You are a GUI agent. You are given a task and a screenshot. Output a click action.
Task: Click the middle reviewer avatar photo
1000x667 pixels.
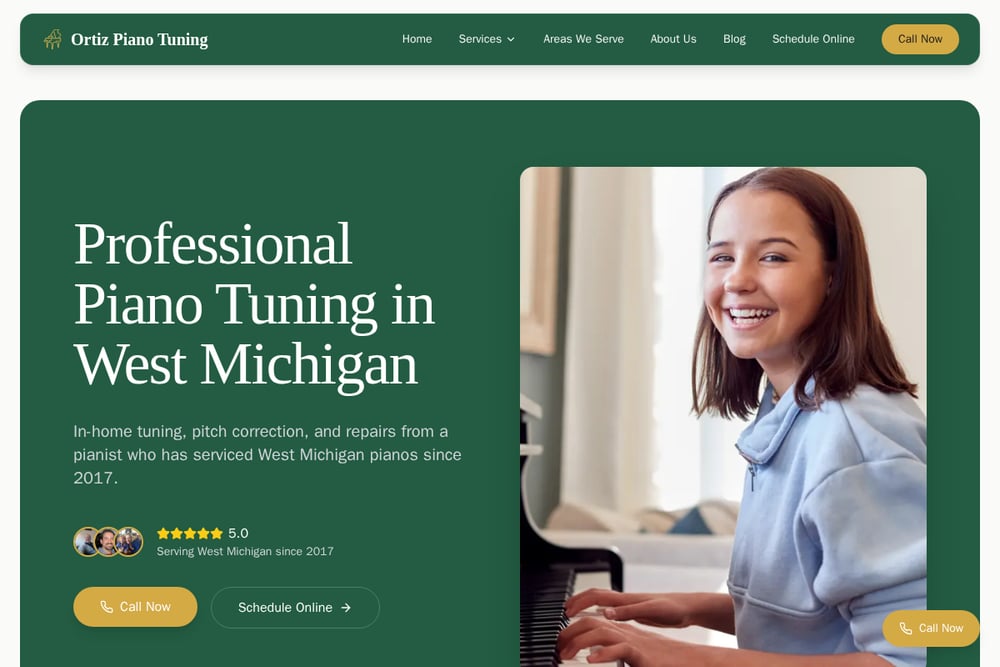coord(107,542)
